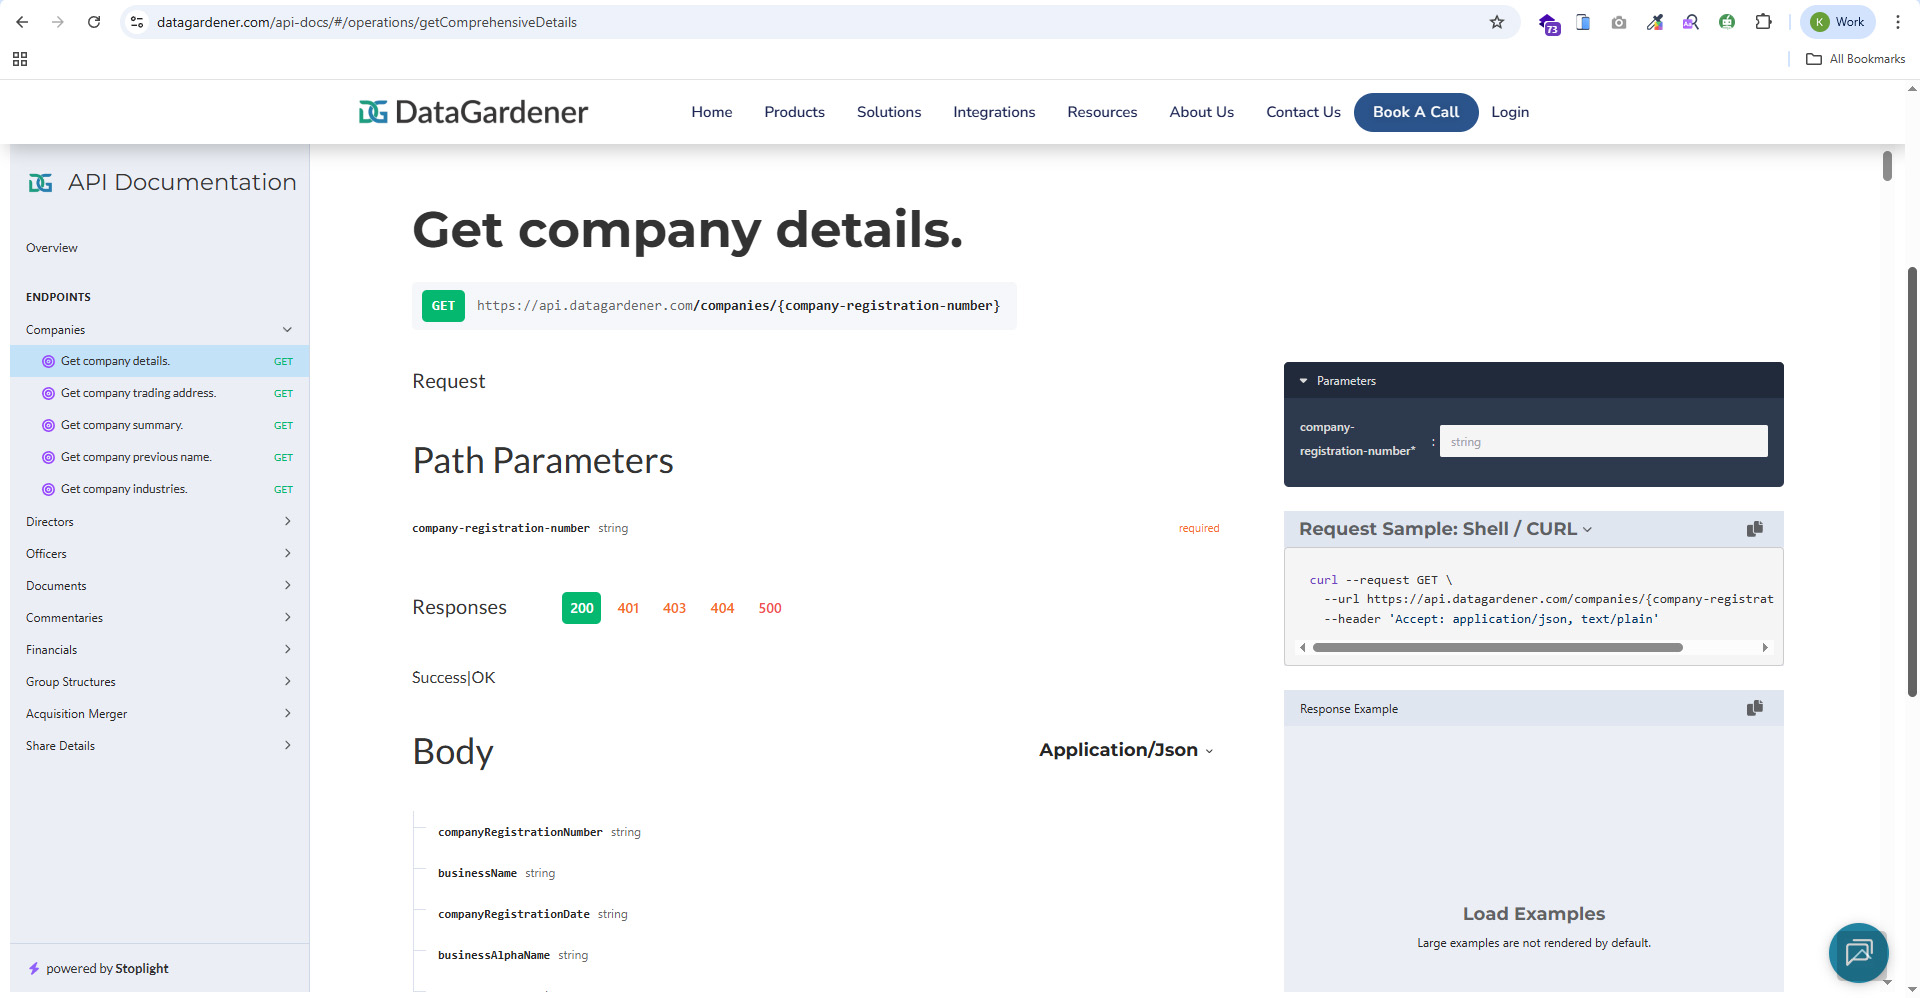Click icon beside Get company trading address

tap(48, 393)
